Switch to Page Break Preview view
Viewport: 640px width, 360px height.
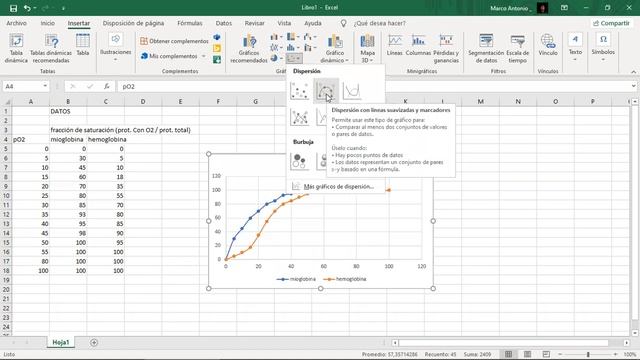(546, 354)
